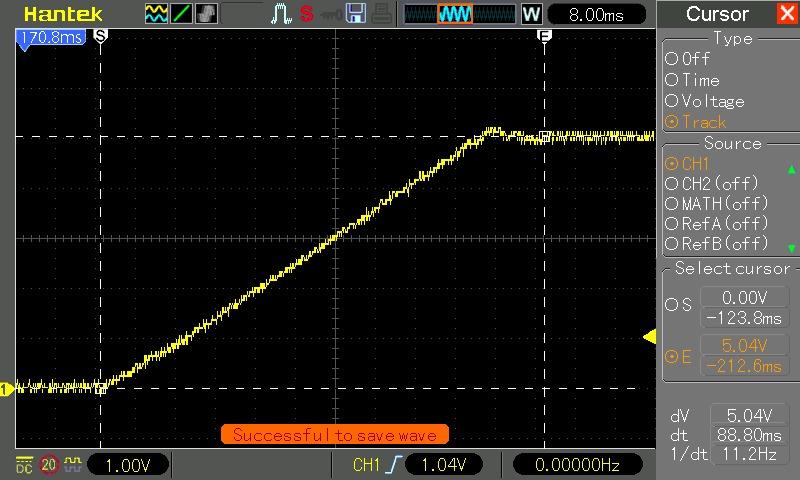Click the grey printer icon
This screenshot has height=480, width=800.
pos(381,14)
